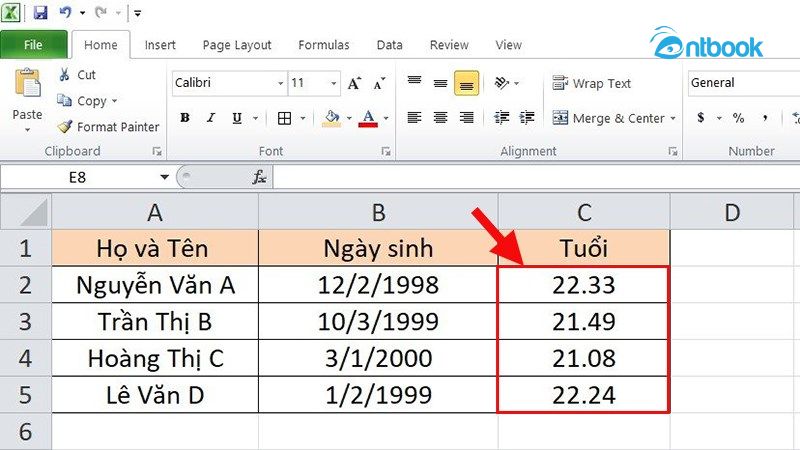Increase indent in cell
Viewport: 800px width, 450px height.
pyautogui.click(x=527, y=118)
